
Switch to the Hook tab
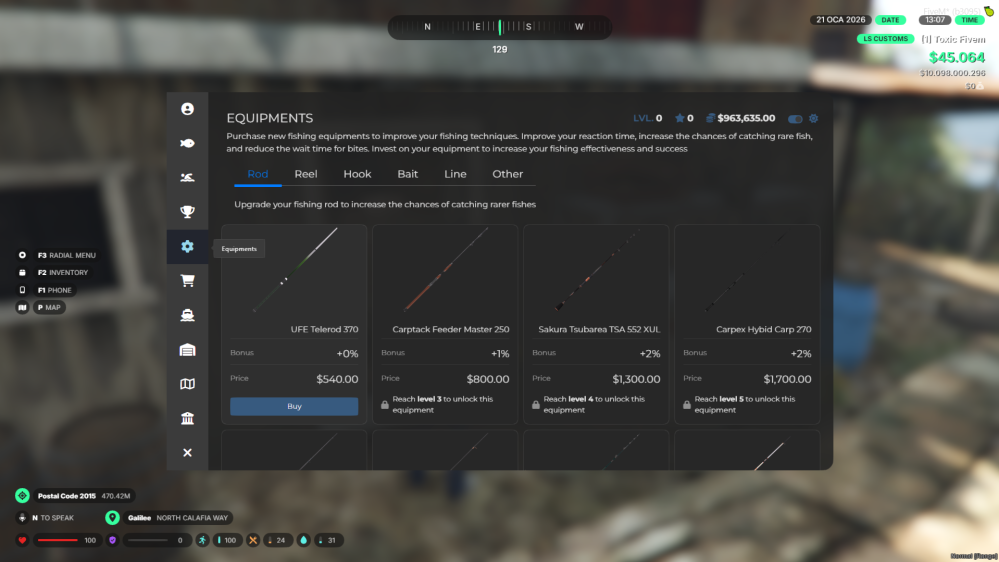pyautogui.click(x=357, y=174)
